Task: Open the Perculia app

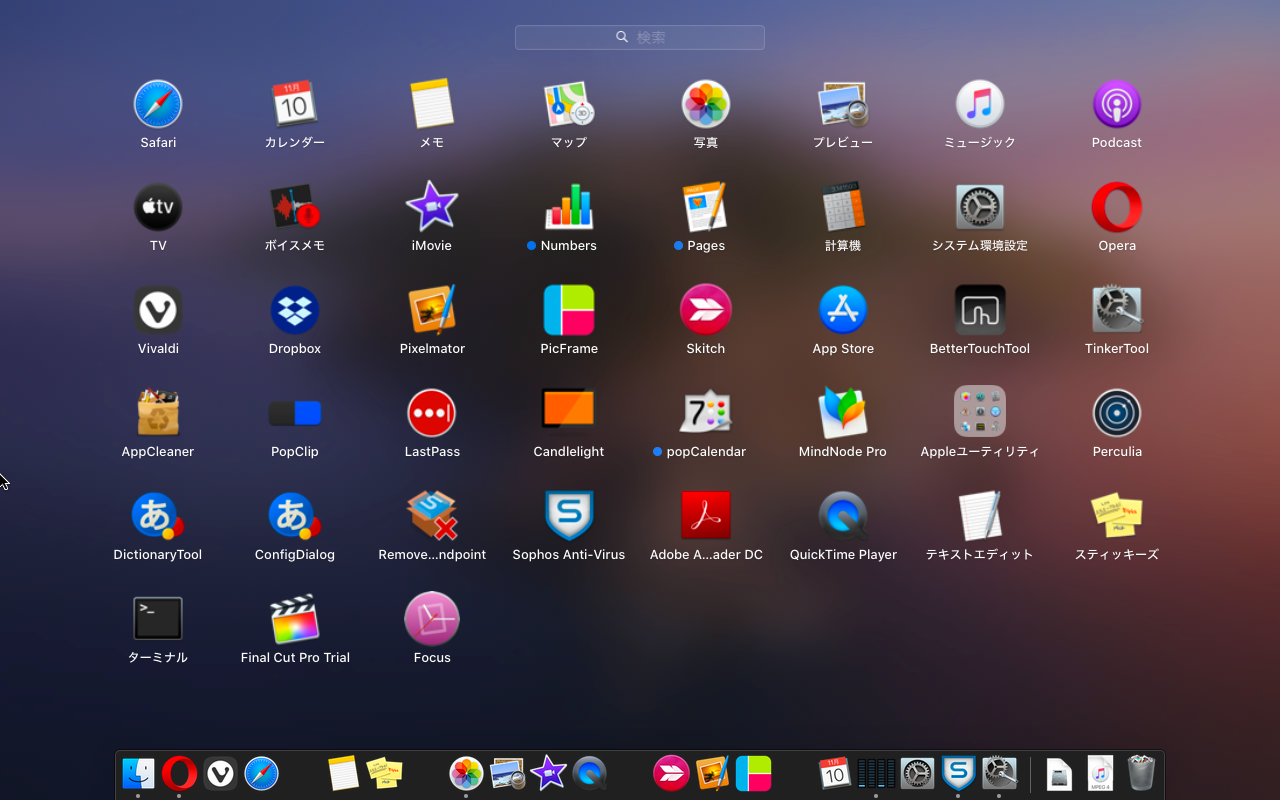Action: click(1117, 413)
